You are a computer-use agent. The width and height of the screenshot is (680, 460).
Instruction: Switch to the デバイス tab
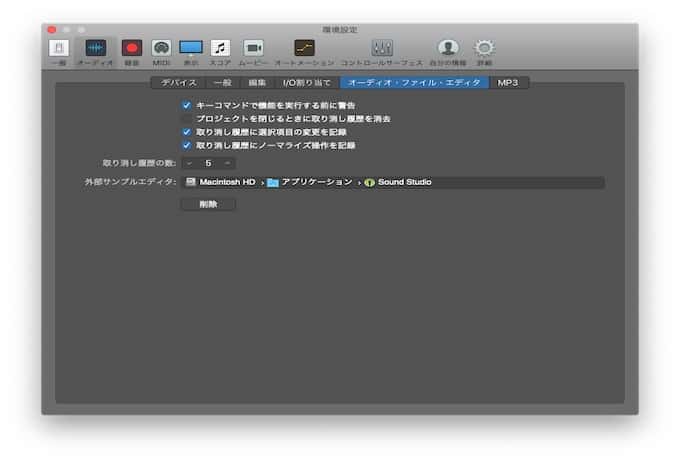point(178,82)
